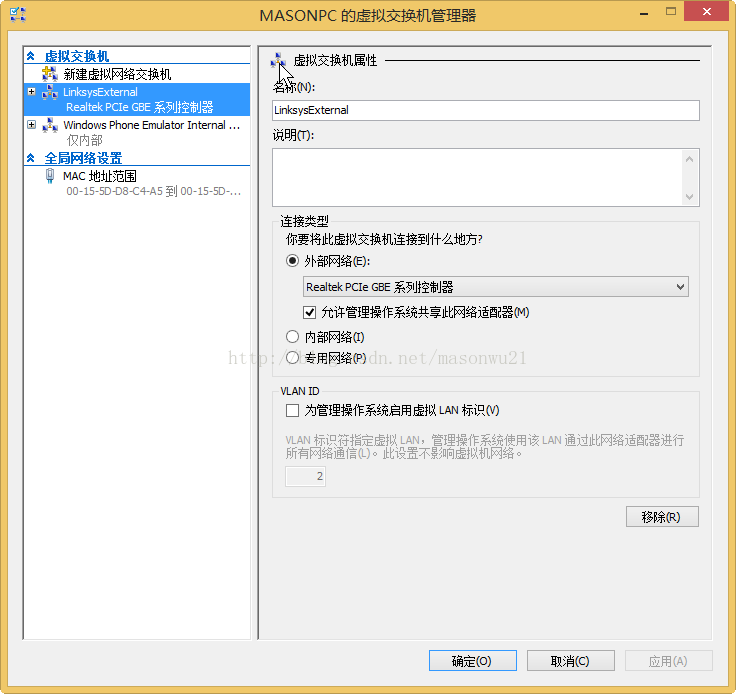Click the 名称 field containing LinksysExternal

[486, 110]
